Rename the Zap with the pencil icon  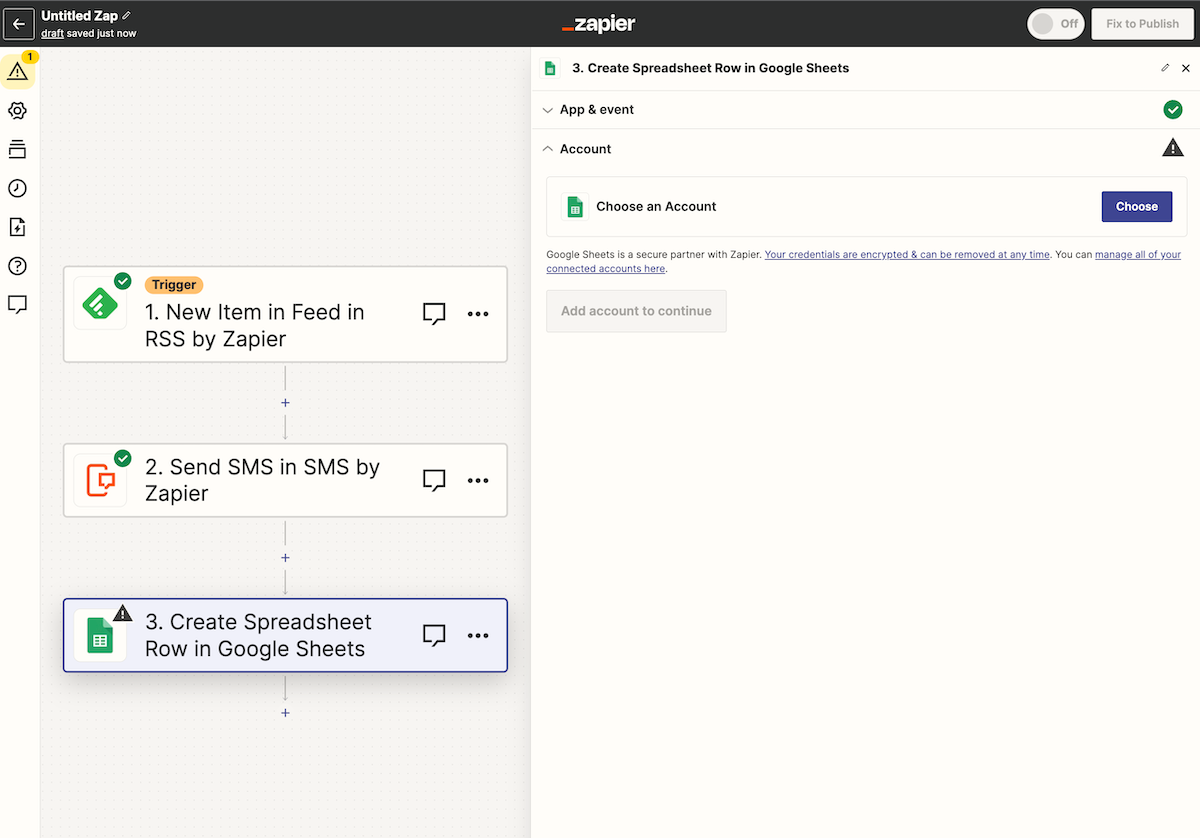(x=126, y=16)
